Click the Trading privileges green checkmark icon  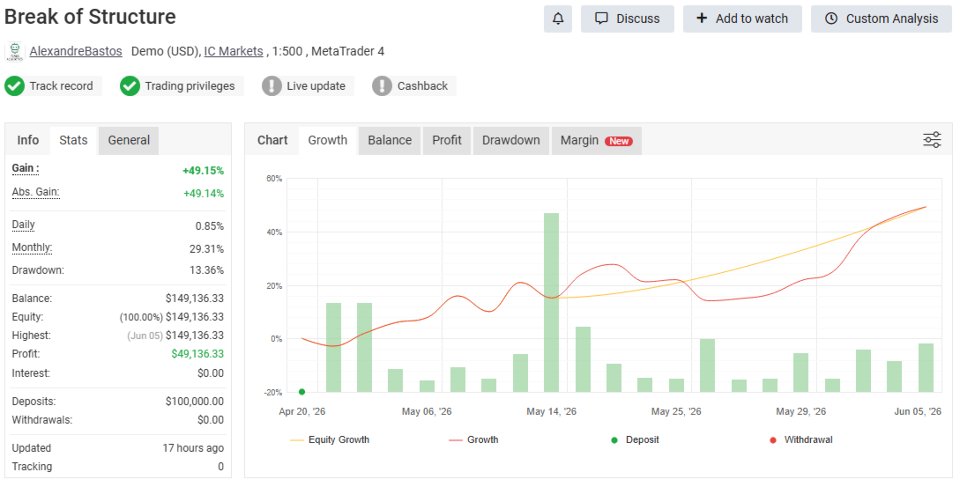pos(130,86)
